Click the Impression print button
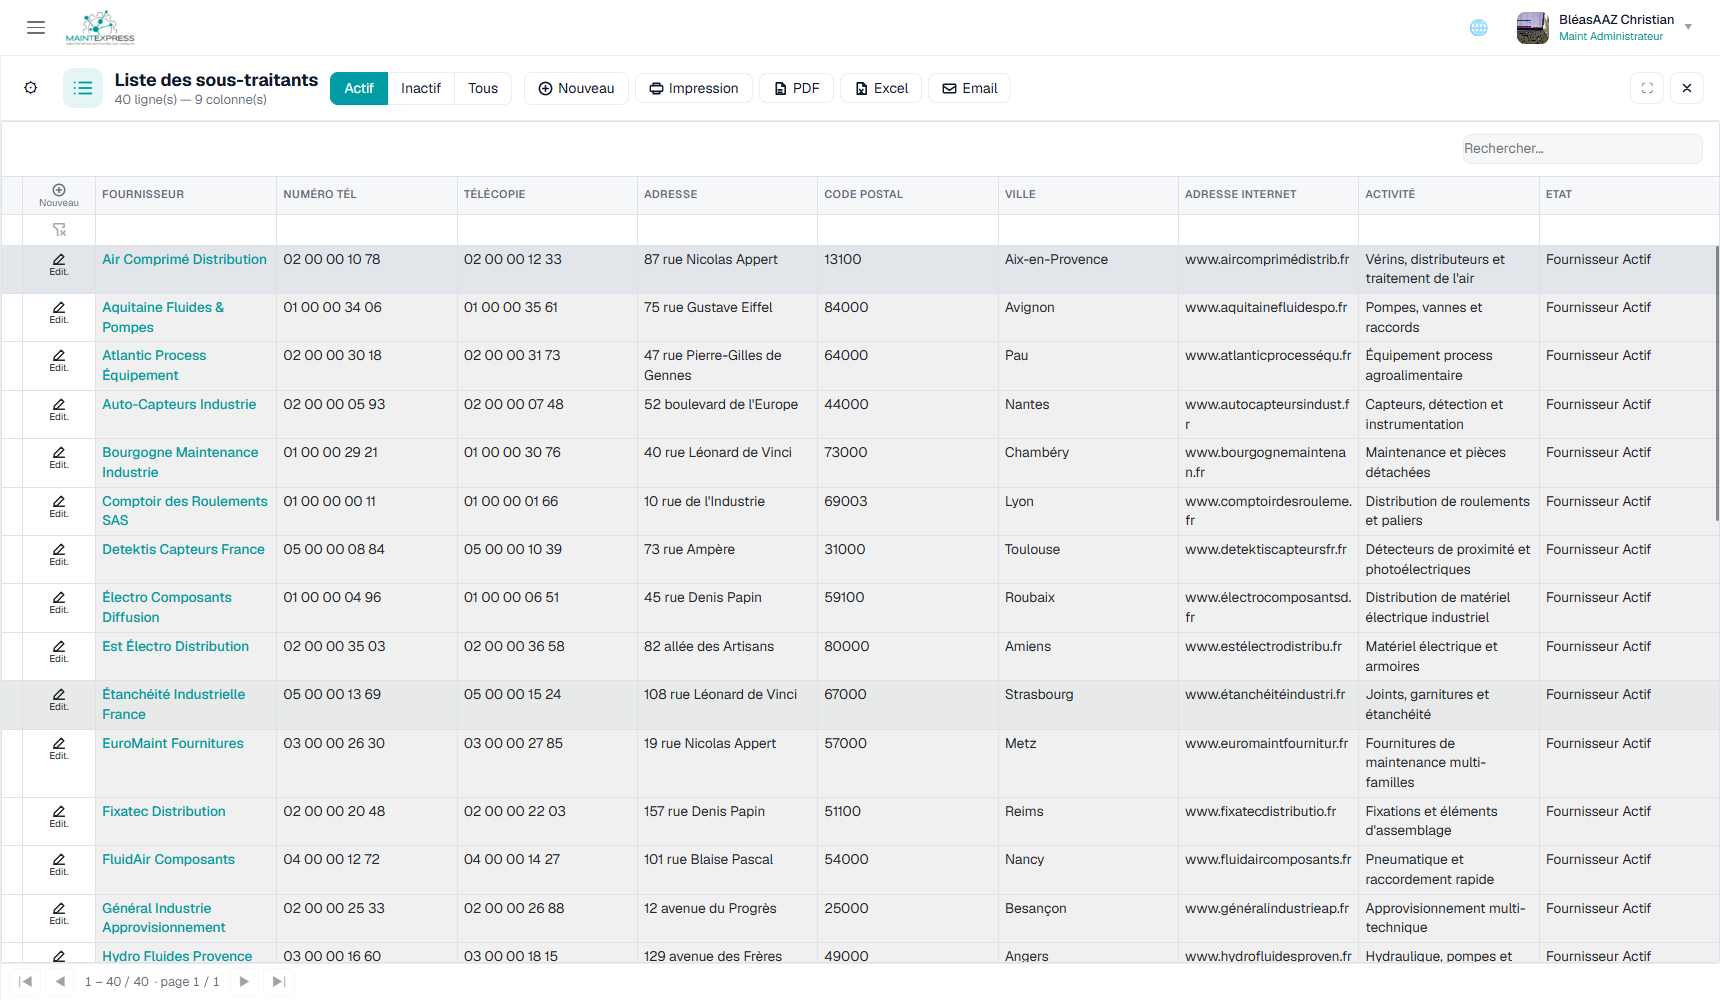 [694, 88]
